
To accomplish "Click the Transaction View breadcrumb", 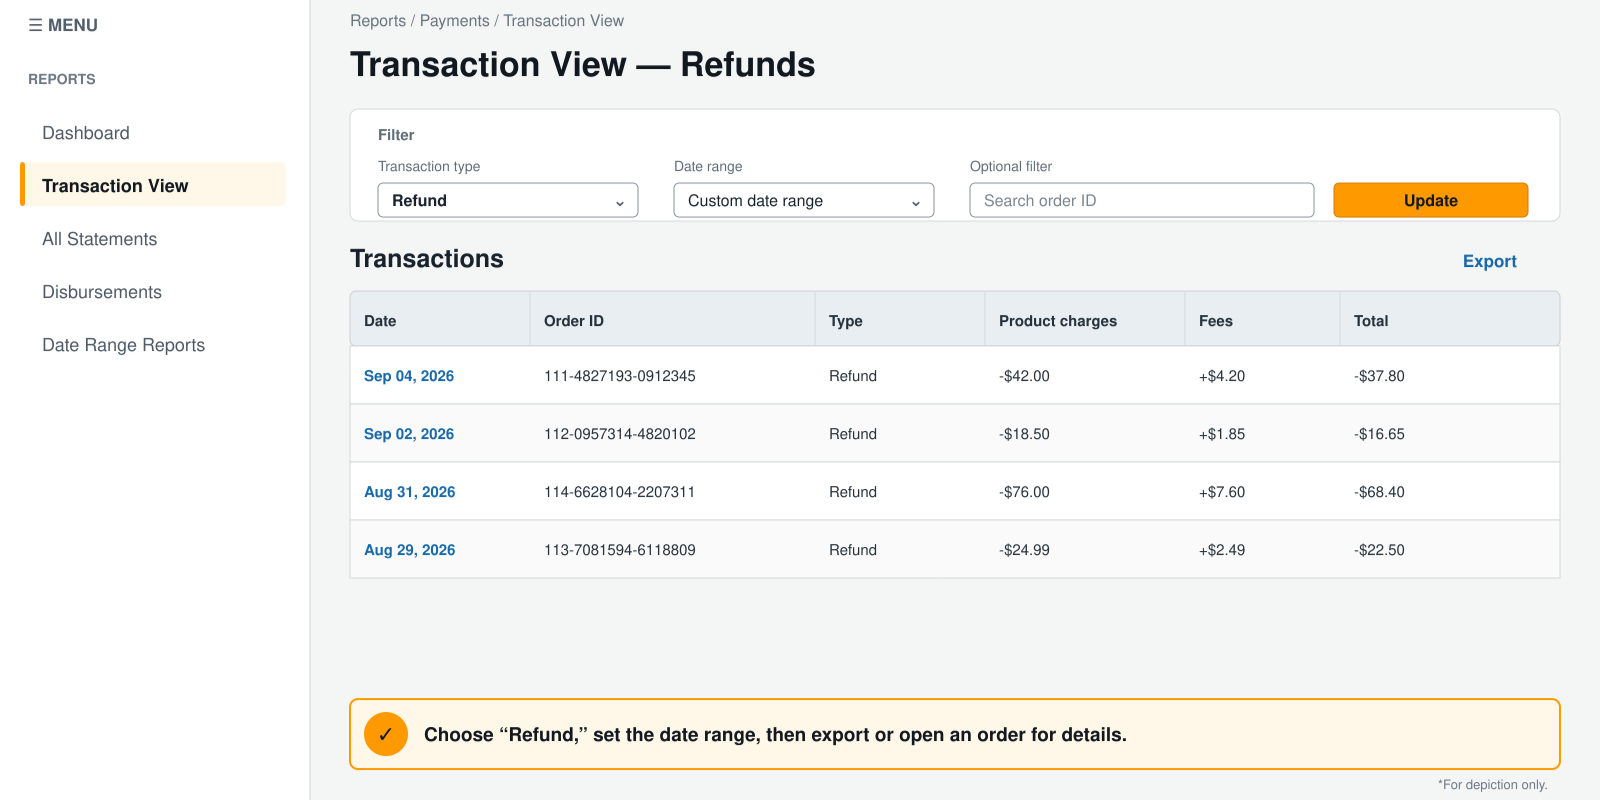I will click(564, 21).
